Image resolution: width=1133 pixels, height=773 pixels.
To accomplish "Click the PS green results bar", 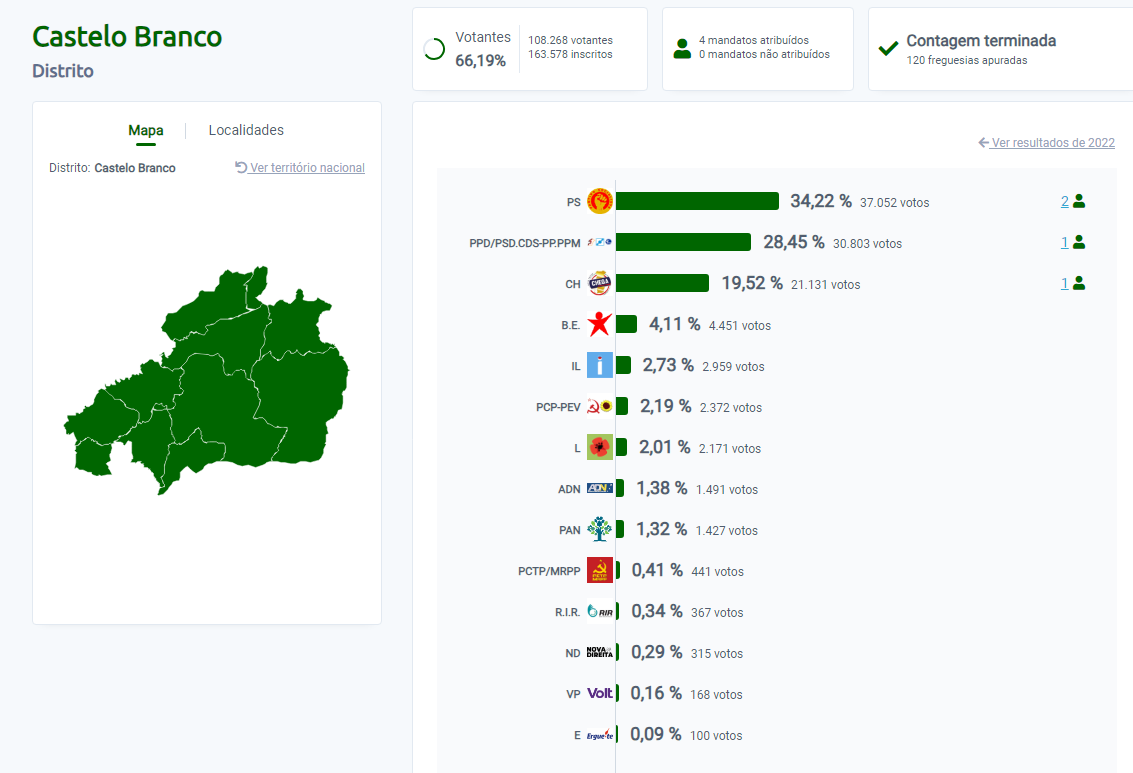I will 697,201.
